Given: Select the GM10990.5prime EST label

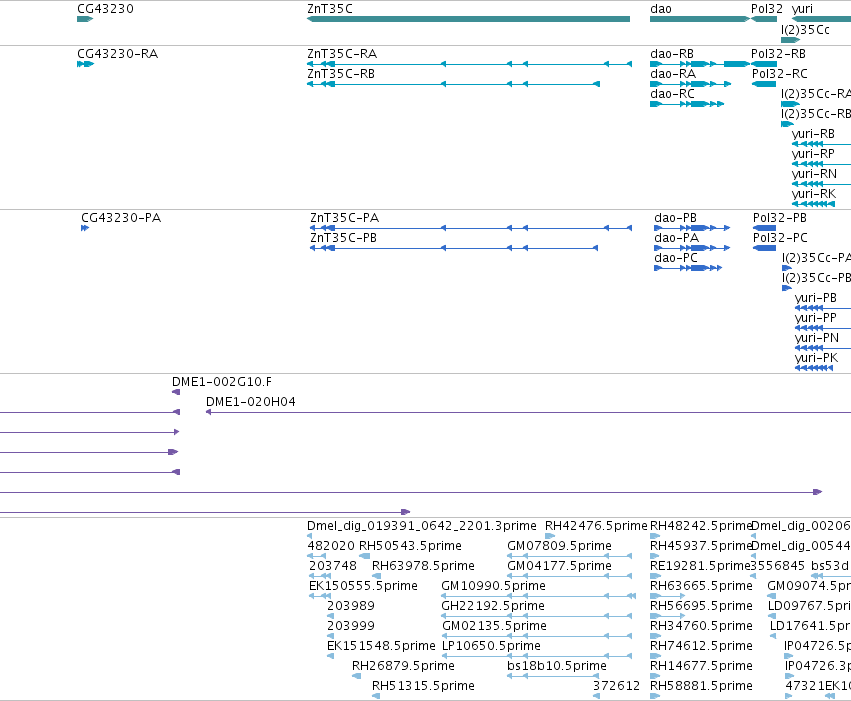Looking at the screenshot, I should (x=493, y=586).
